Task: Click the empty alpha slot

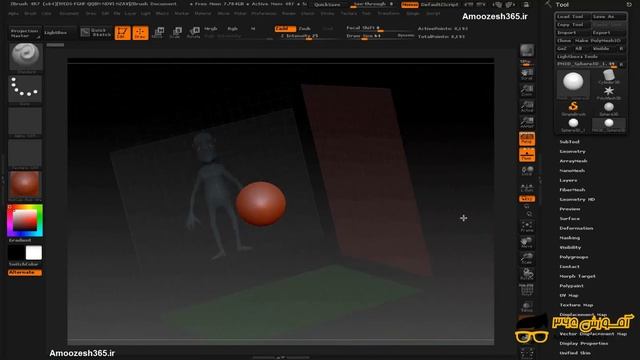Action: pyautogui.click(x=25, y=121)
